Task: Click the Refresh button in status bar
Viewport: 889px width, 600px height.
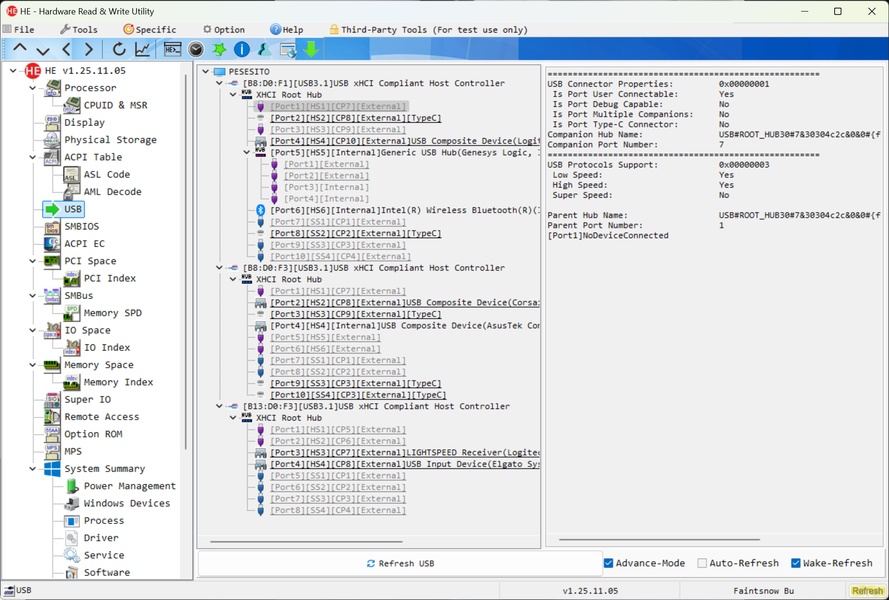Action: pos(866,591)
